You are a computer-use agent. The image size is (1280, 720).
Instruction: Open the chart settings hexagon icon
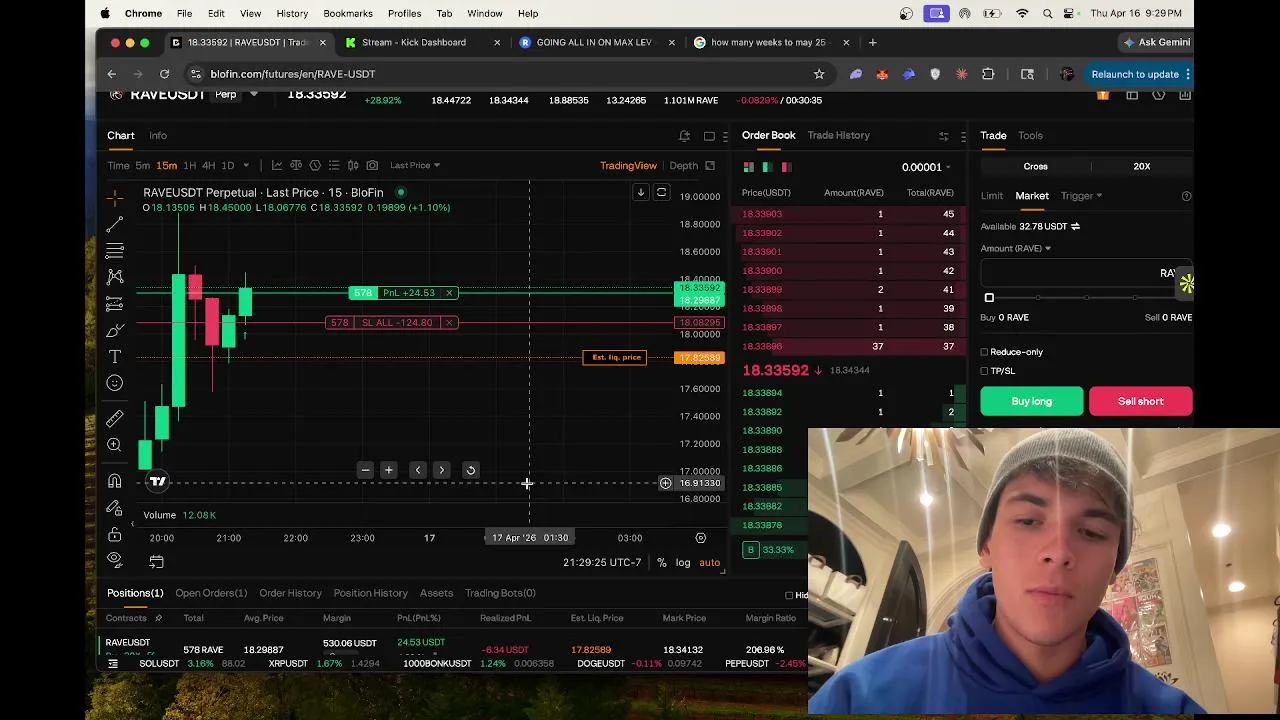(x=315, y=165)
